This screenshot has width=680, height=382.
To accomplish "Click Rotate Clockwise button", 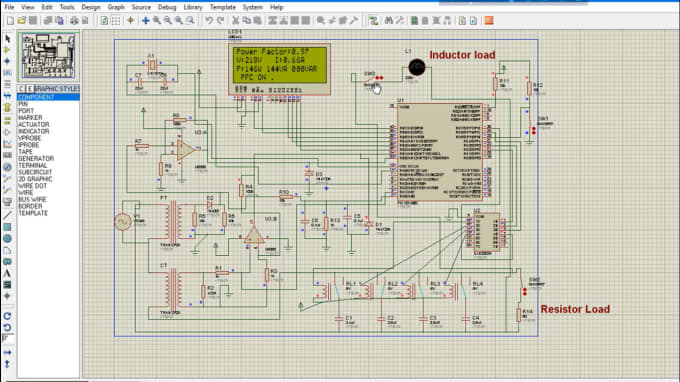I will (x=7, y=316).
